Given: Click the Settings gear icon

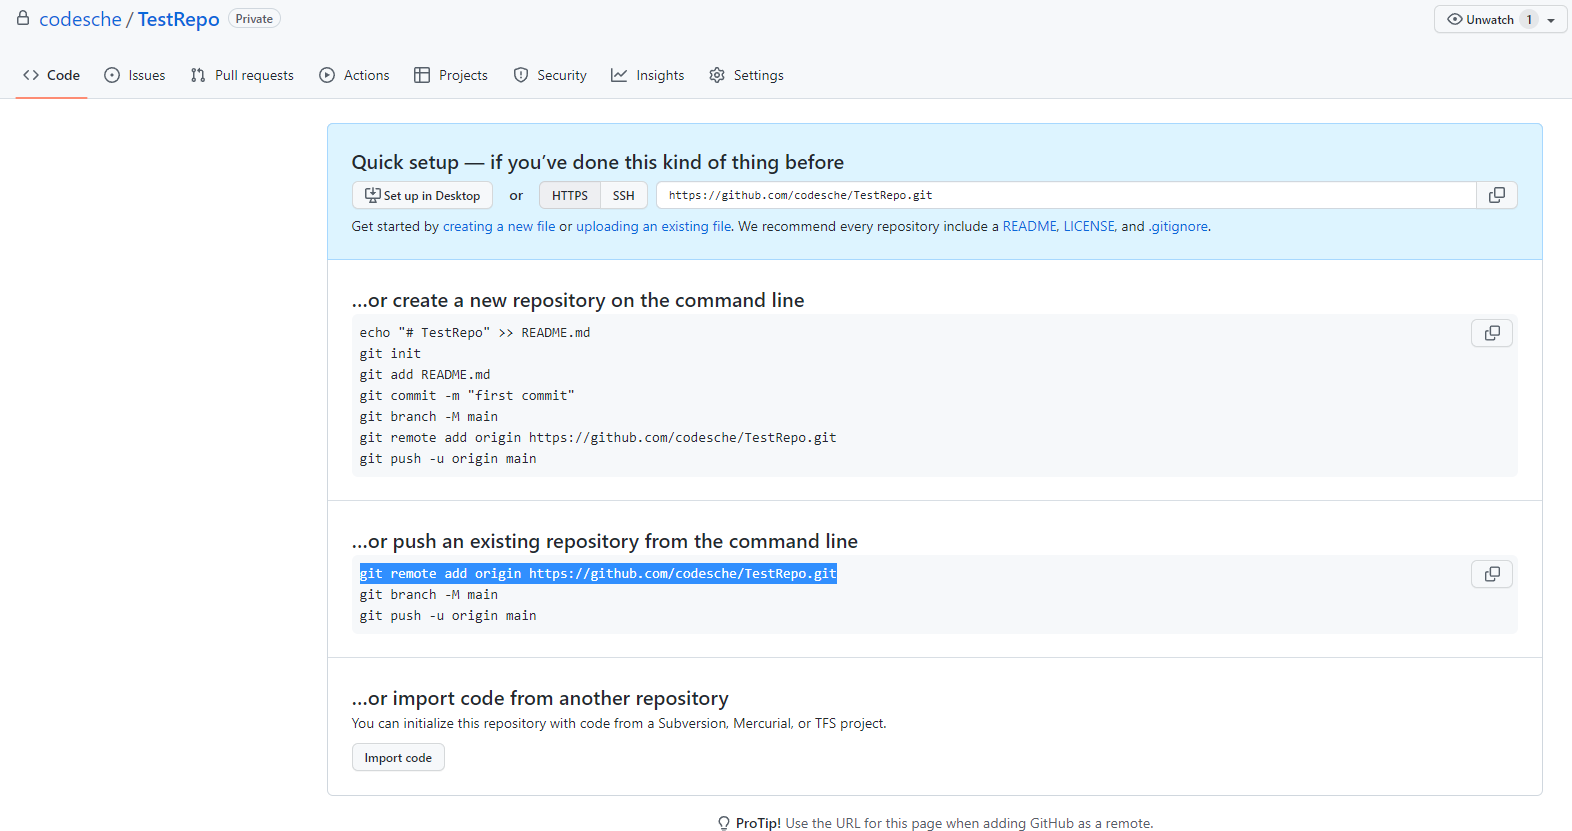Looking at the screenshot, I should click(x=717, y=75).
